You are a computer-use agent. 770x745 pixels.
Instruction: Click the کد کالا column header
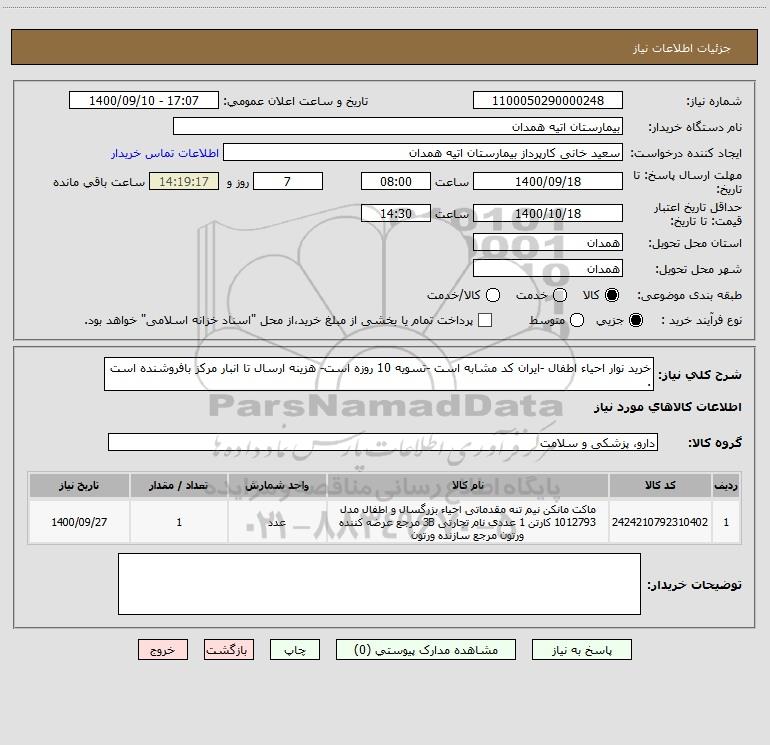pyautogui.click(x=660, y=485)
